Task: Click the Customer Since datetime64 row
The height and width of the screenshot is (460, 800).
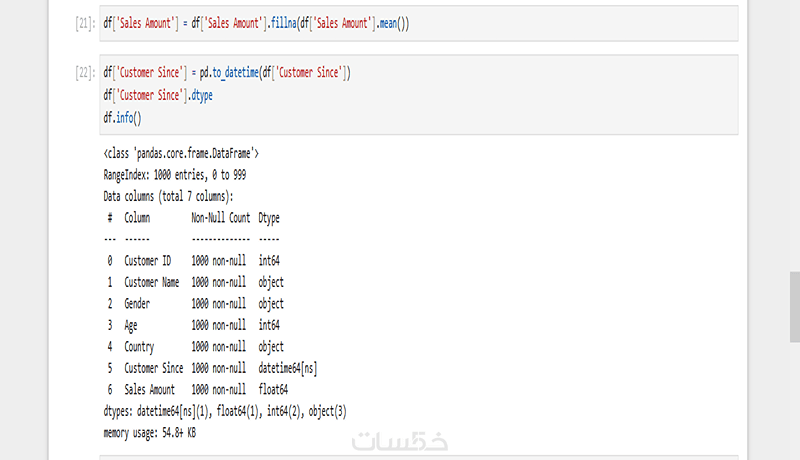Action: click(x=212, y=368)
